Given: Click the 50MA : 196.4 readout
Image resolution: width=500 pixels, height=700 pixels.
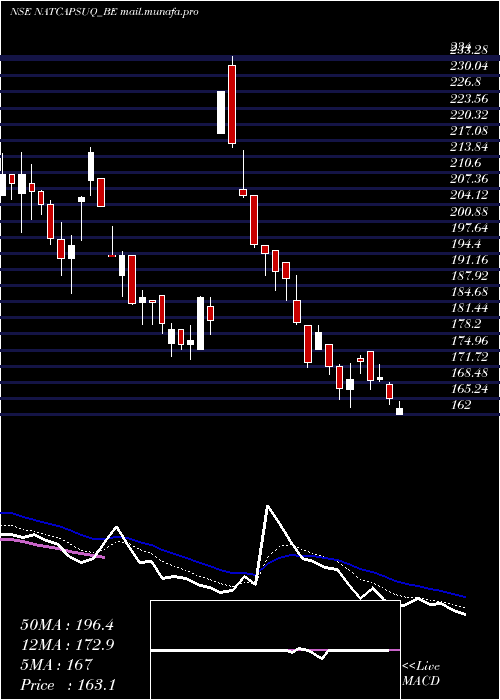Looking at the screenshot, I should (x=67, y=625).
